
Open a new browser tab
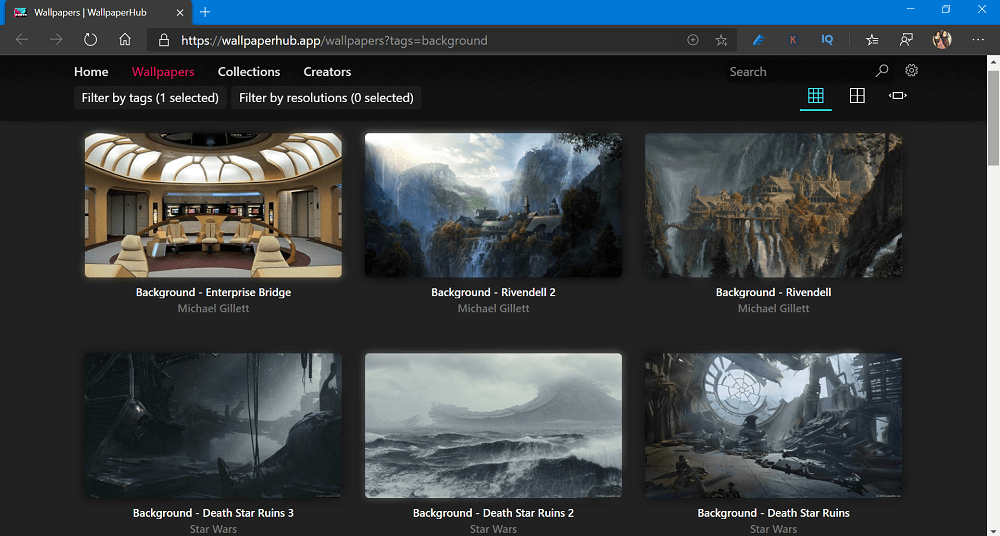click(x=205, y=12)
